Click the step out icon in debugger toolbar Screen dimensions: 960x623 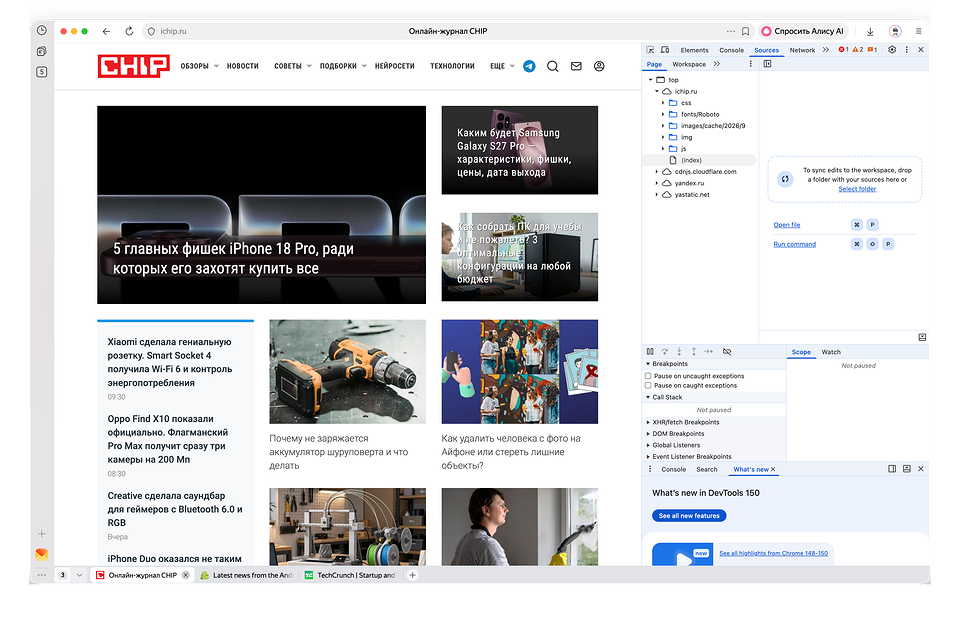coord(694,351)
